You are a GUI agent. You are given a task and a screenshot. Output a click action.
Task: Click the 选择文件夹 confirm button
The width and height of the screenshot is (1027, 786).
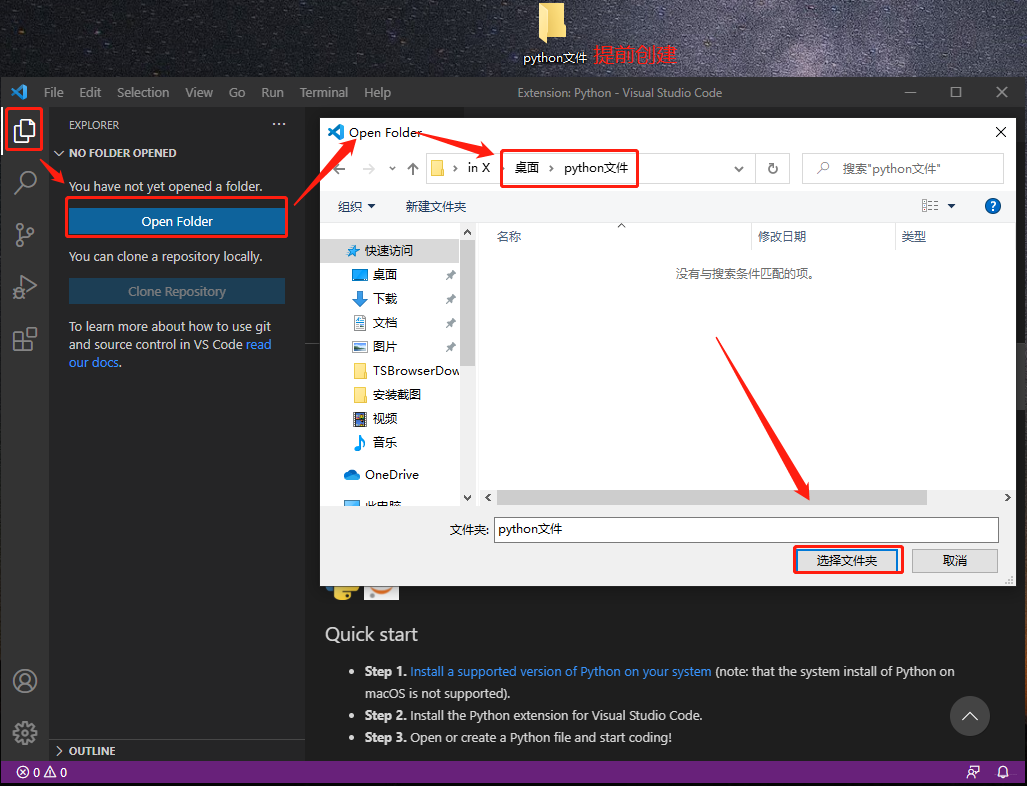(847, 560)
